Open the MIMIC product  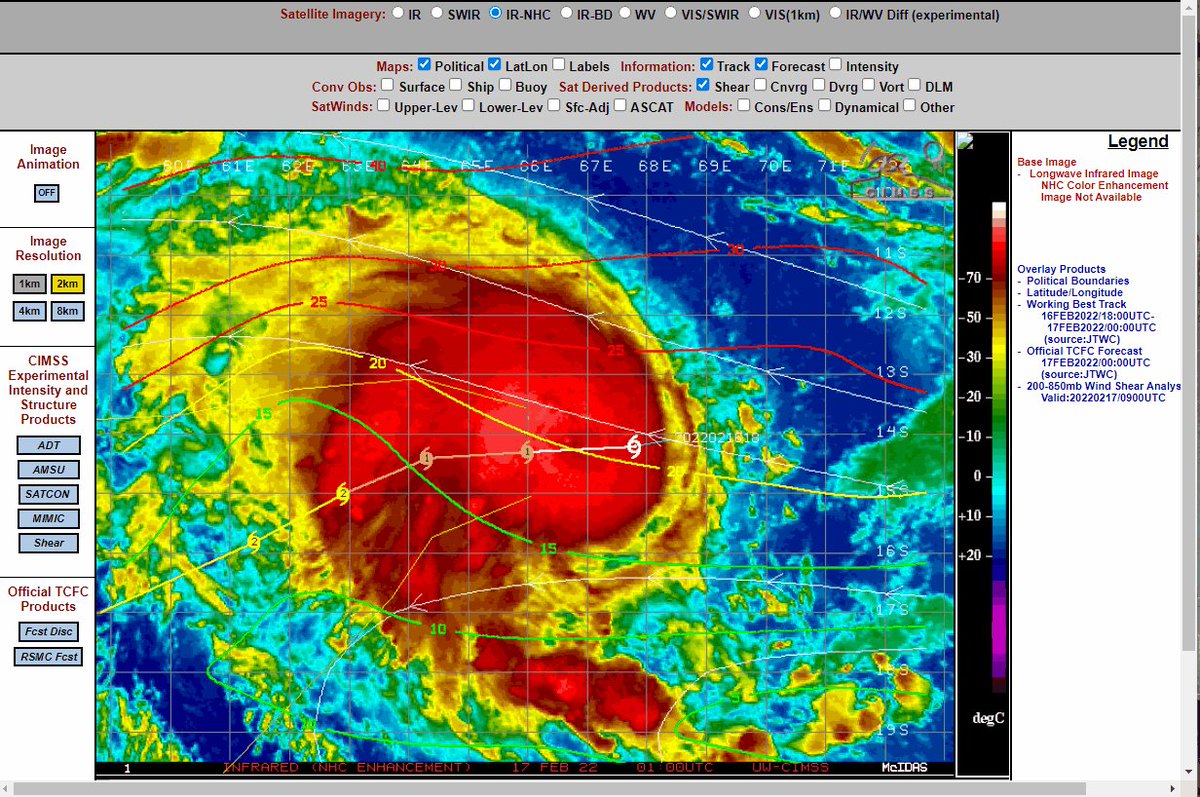point(48,519)
